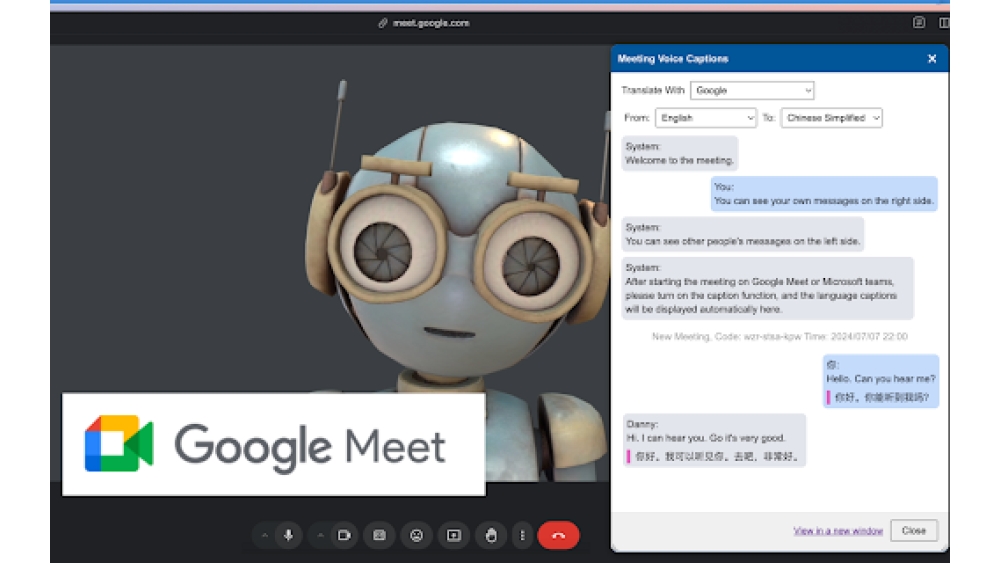The height and width of the screenshot is (563, 1000).
Task: Expand video settings chevron beside camera
Action: (x=320, y=536)
